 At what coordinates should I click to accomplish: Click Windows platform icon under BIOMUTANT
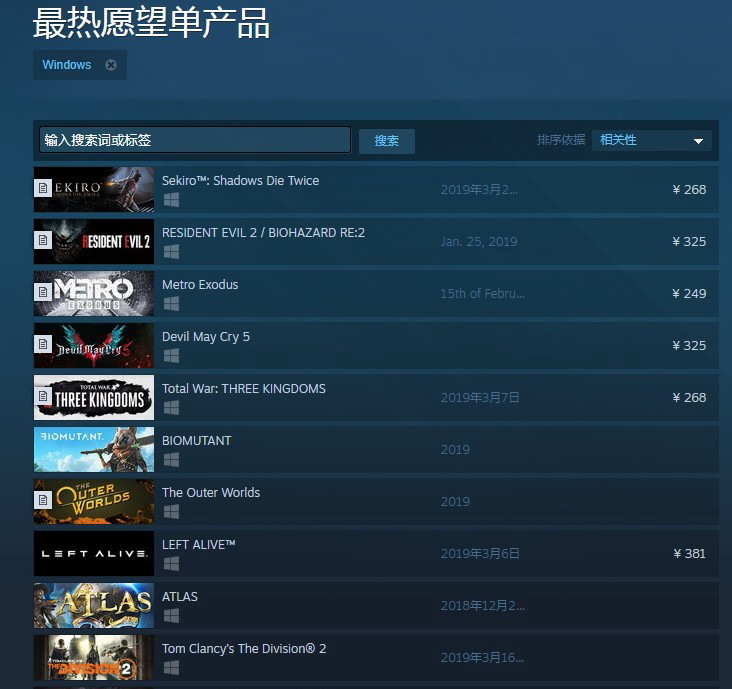pos(171,460)
